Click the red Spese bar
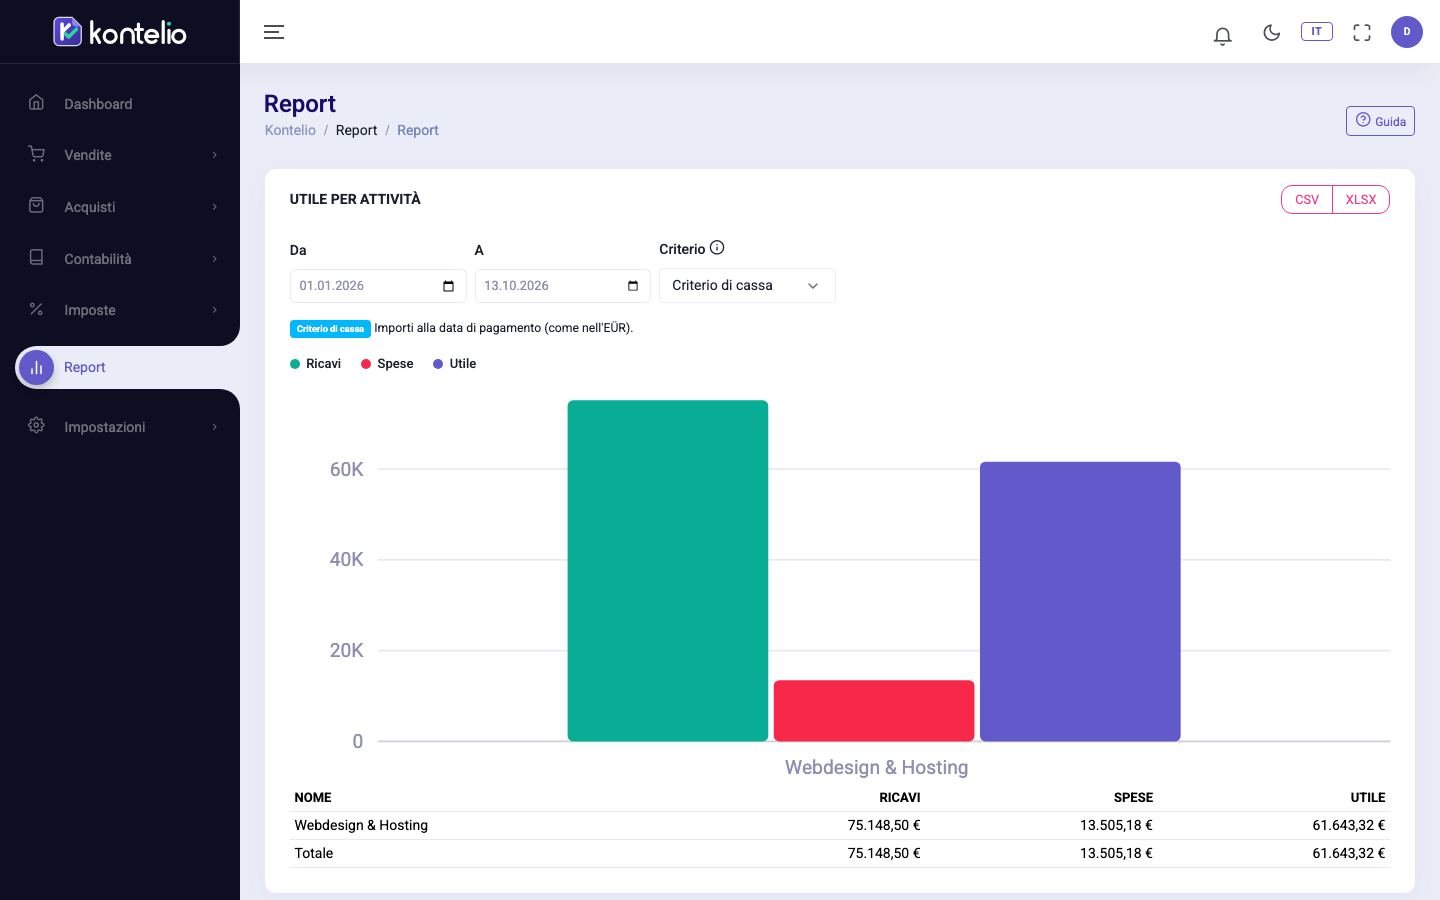Image resolution: width=1440 pixels, height=900 pixels. point(874,711)
